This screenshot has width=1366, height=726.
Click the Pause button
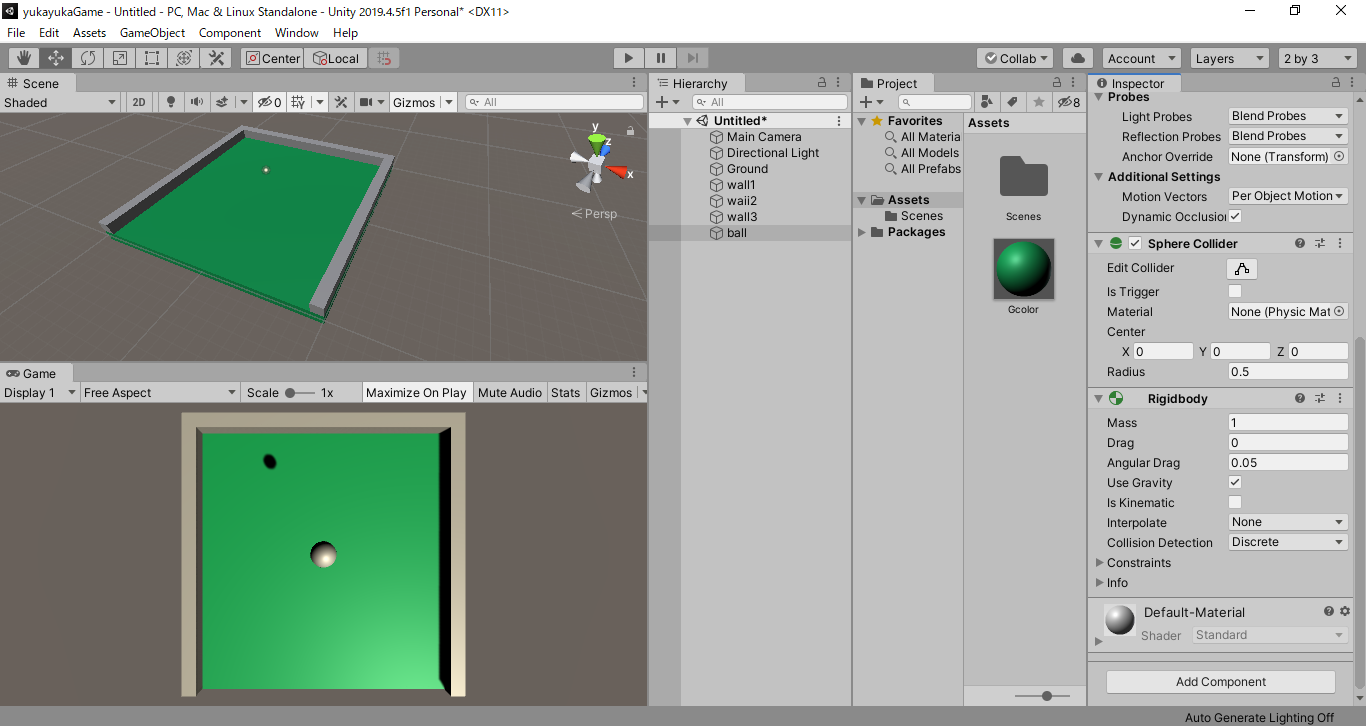[661, 58]
